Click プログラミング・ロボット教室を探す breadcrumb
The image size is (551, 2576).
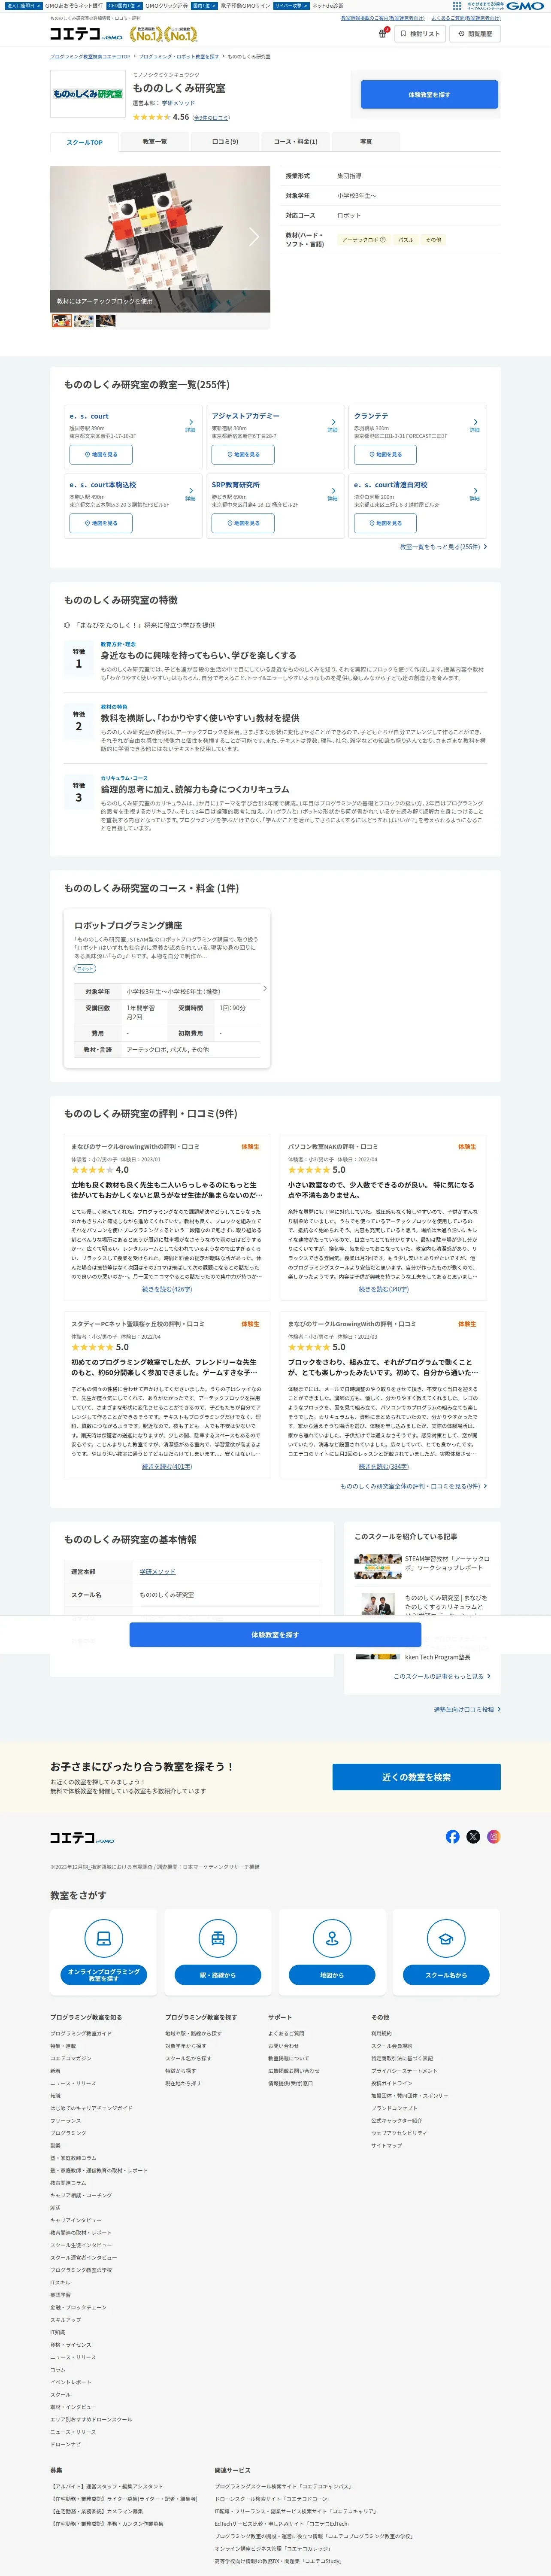(179, 57)
